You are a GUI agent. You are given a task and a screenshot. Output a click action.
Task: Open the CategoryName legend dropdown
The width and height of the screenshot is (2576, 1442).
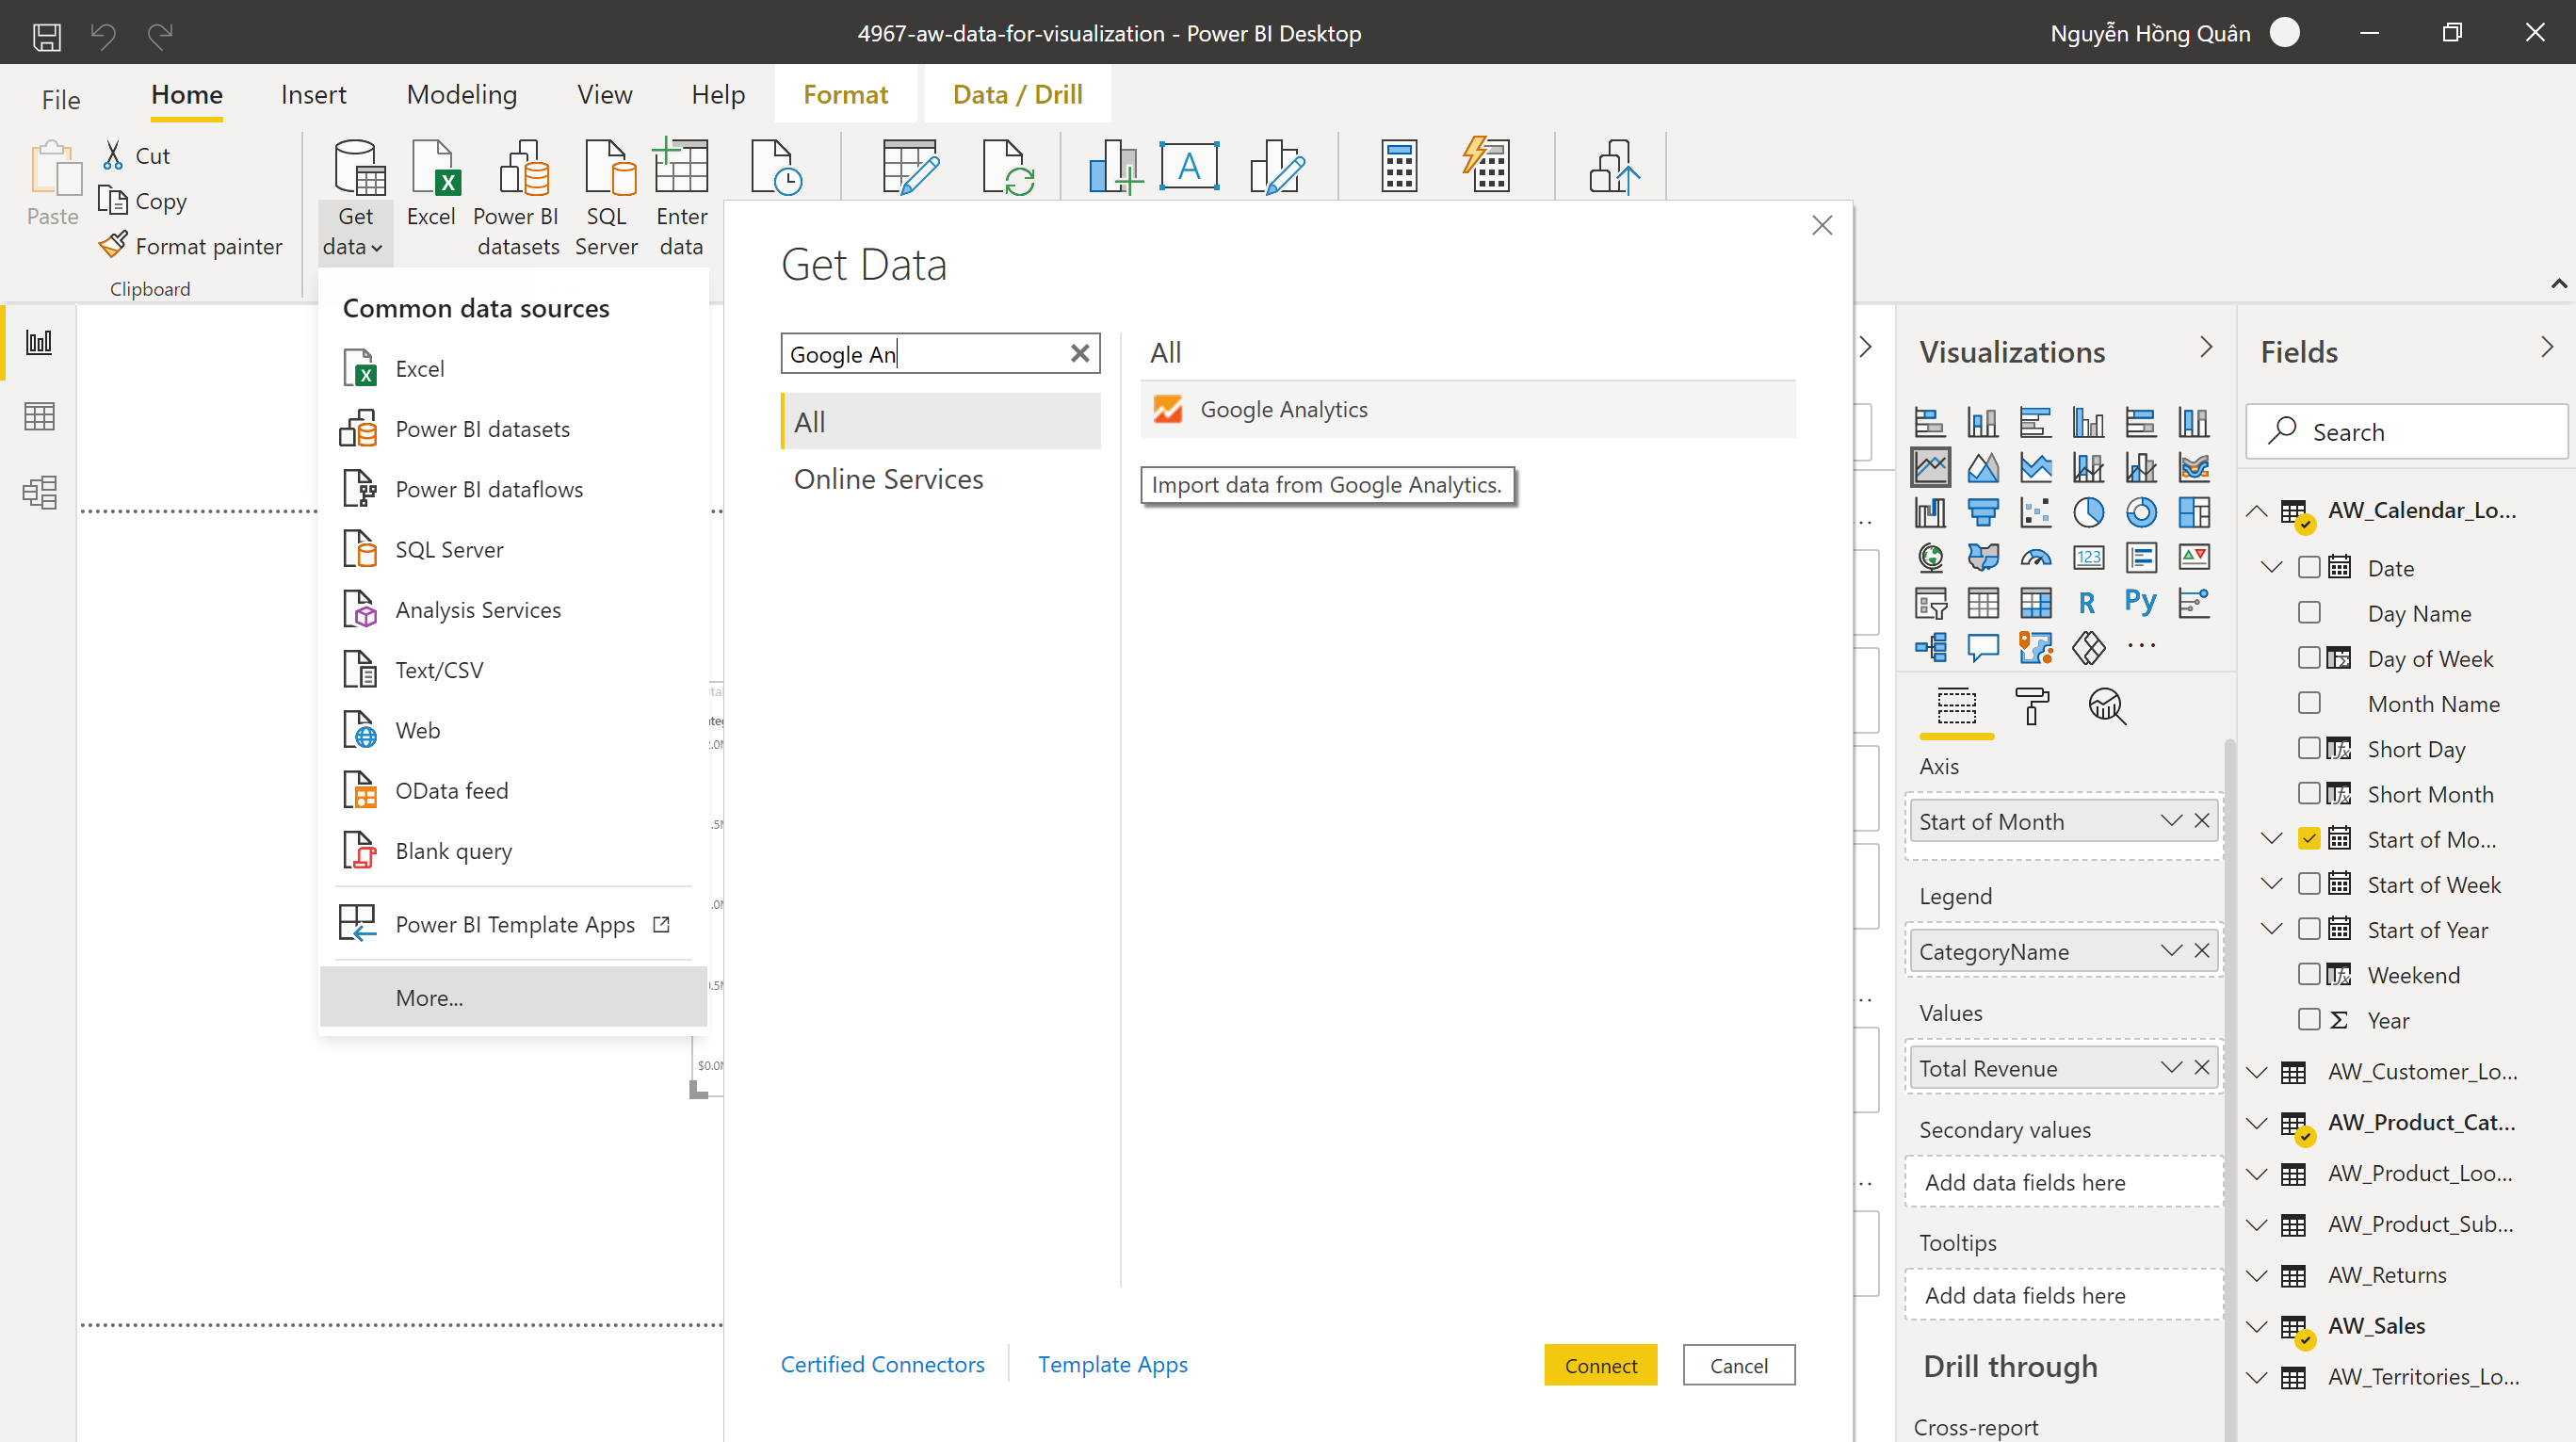click(x=2170, y=950)
